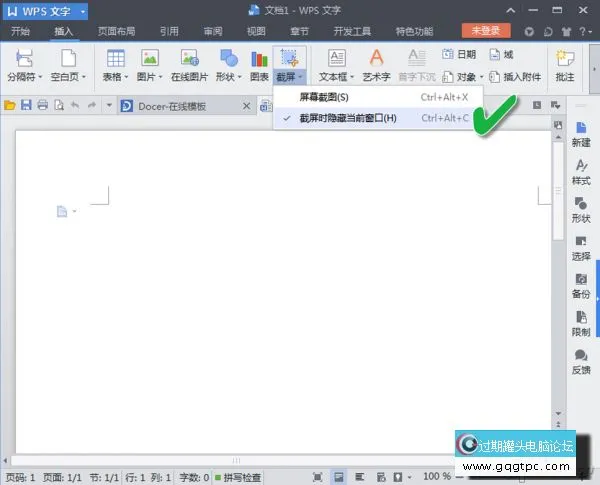Open online pictures (在线图片)
The width and height of the screenshot is (600, 485).
(189, 65)
